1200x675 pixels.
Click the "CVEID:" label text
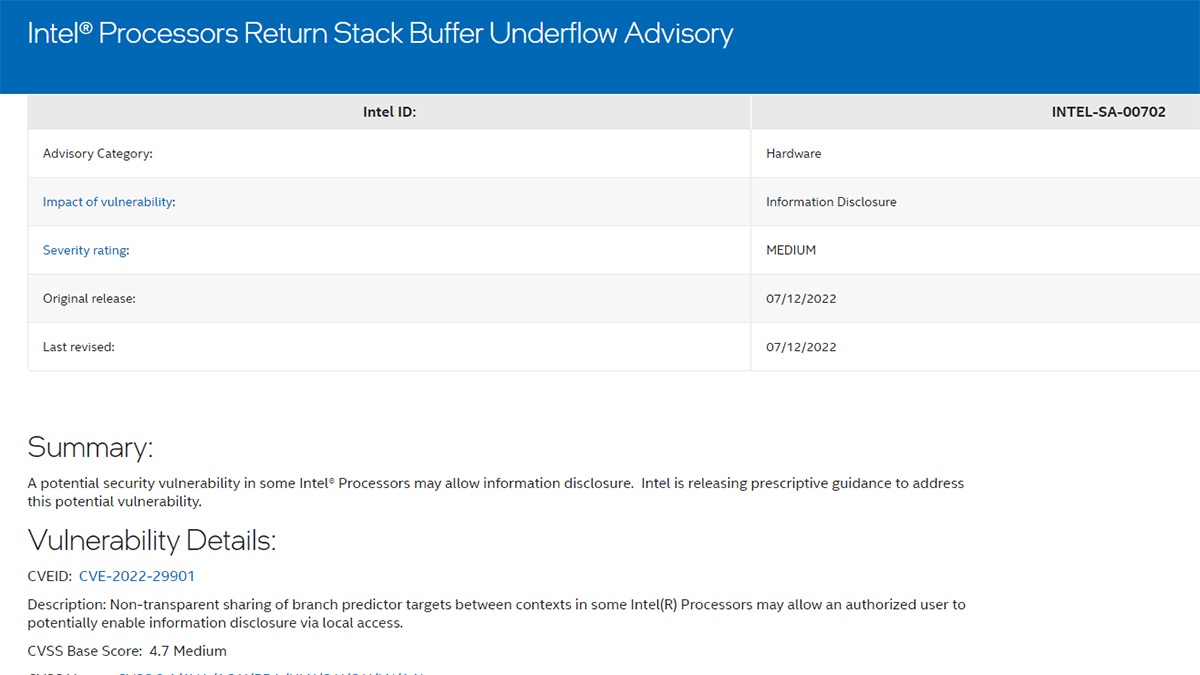(50, 576)
